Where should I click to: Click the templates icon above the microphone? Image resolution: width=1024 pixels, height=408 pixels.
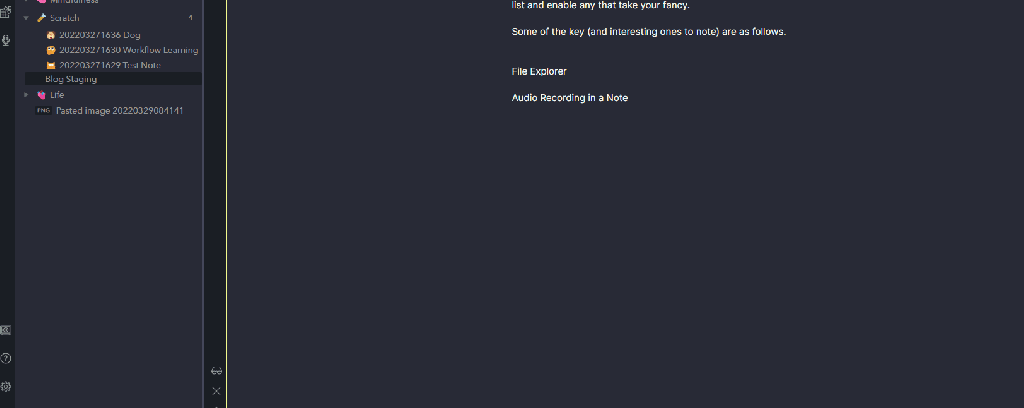pos(6,12)
